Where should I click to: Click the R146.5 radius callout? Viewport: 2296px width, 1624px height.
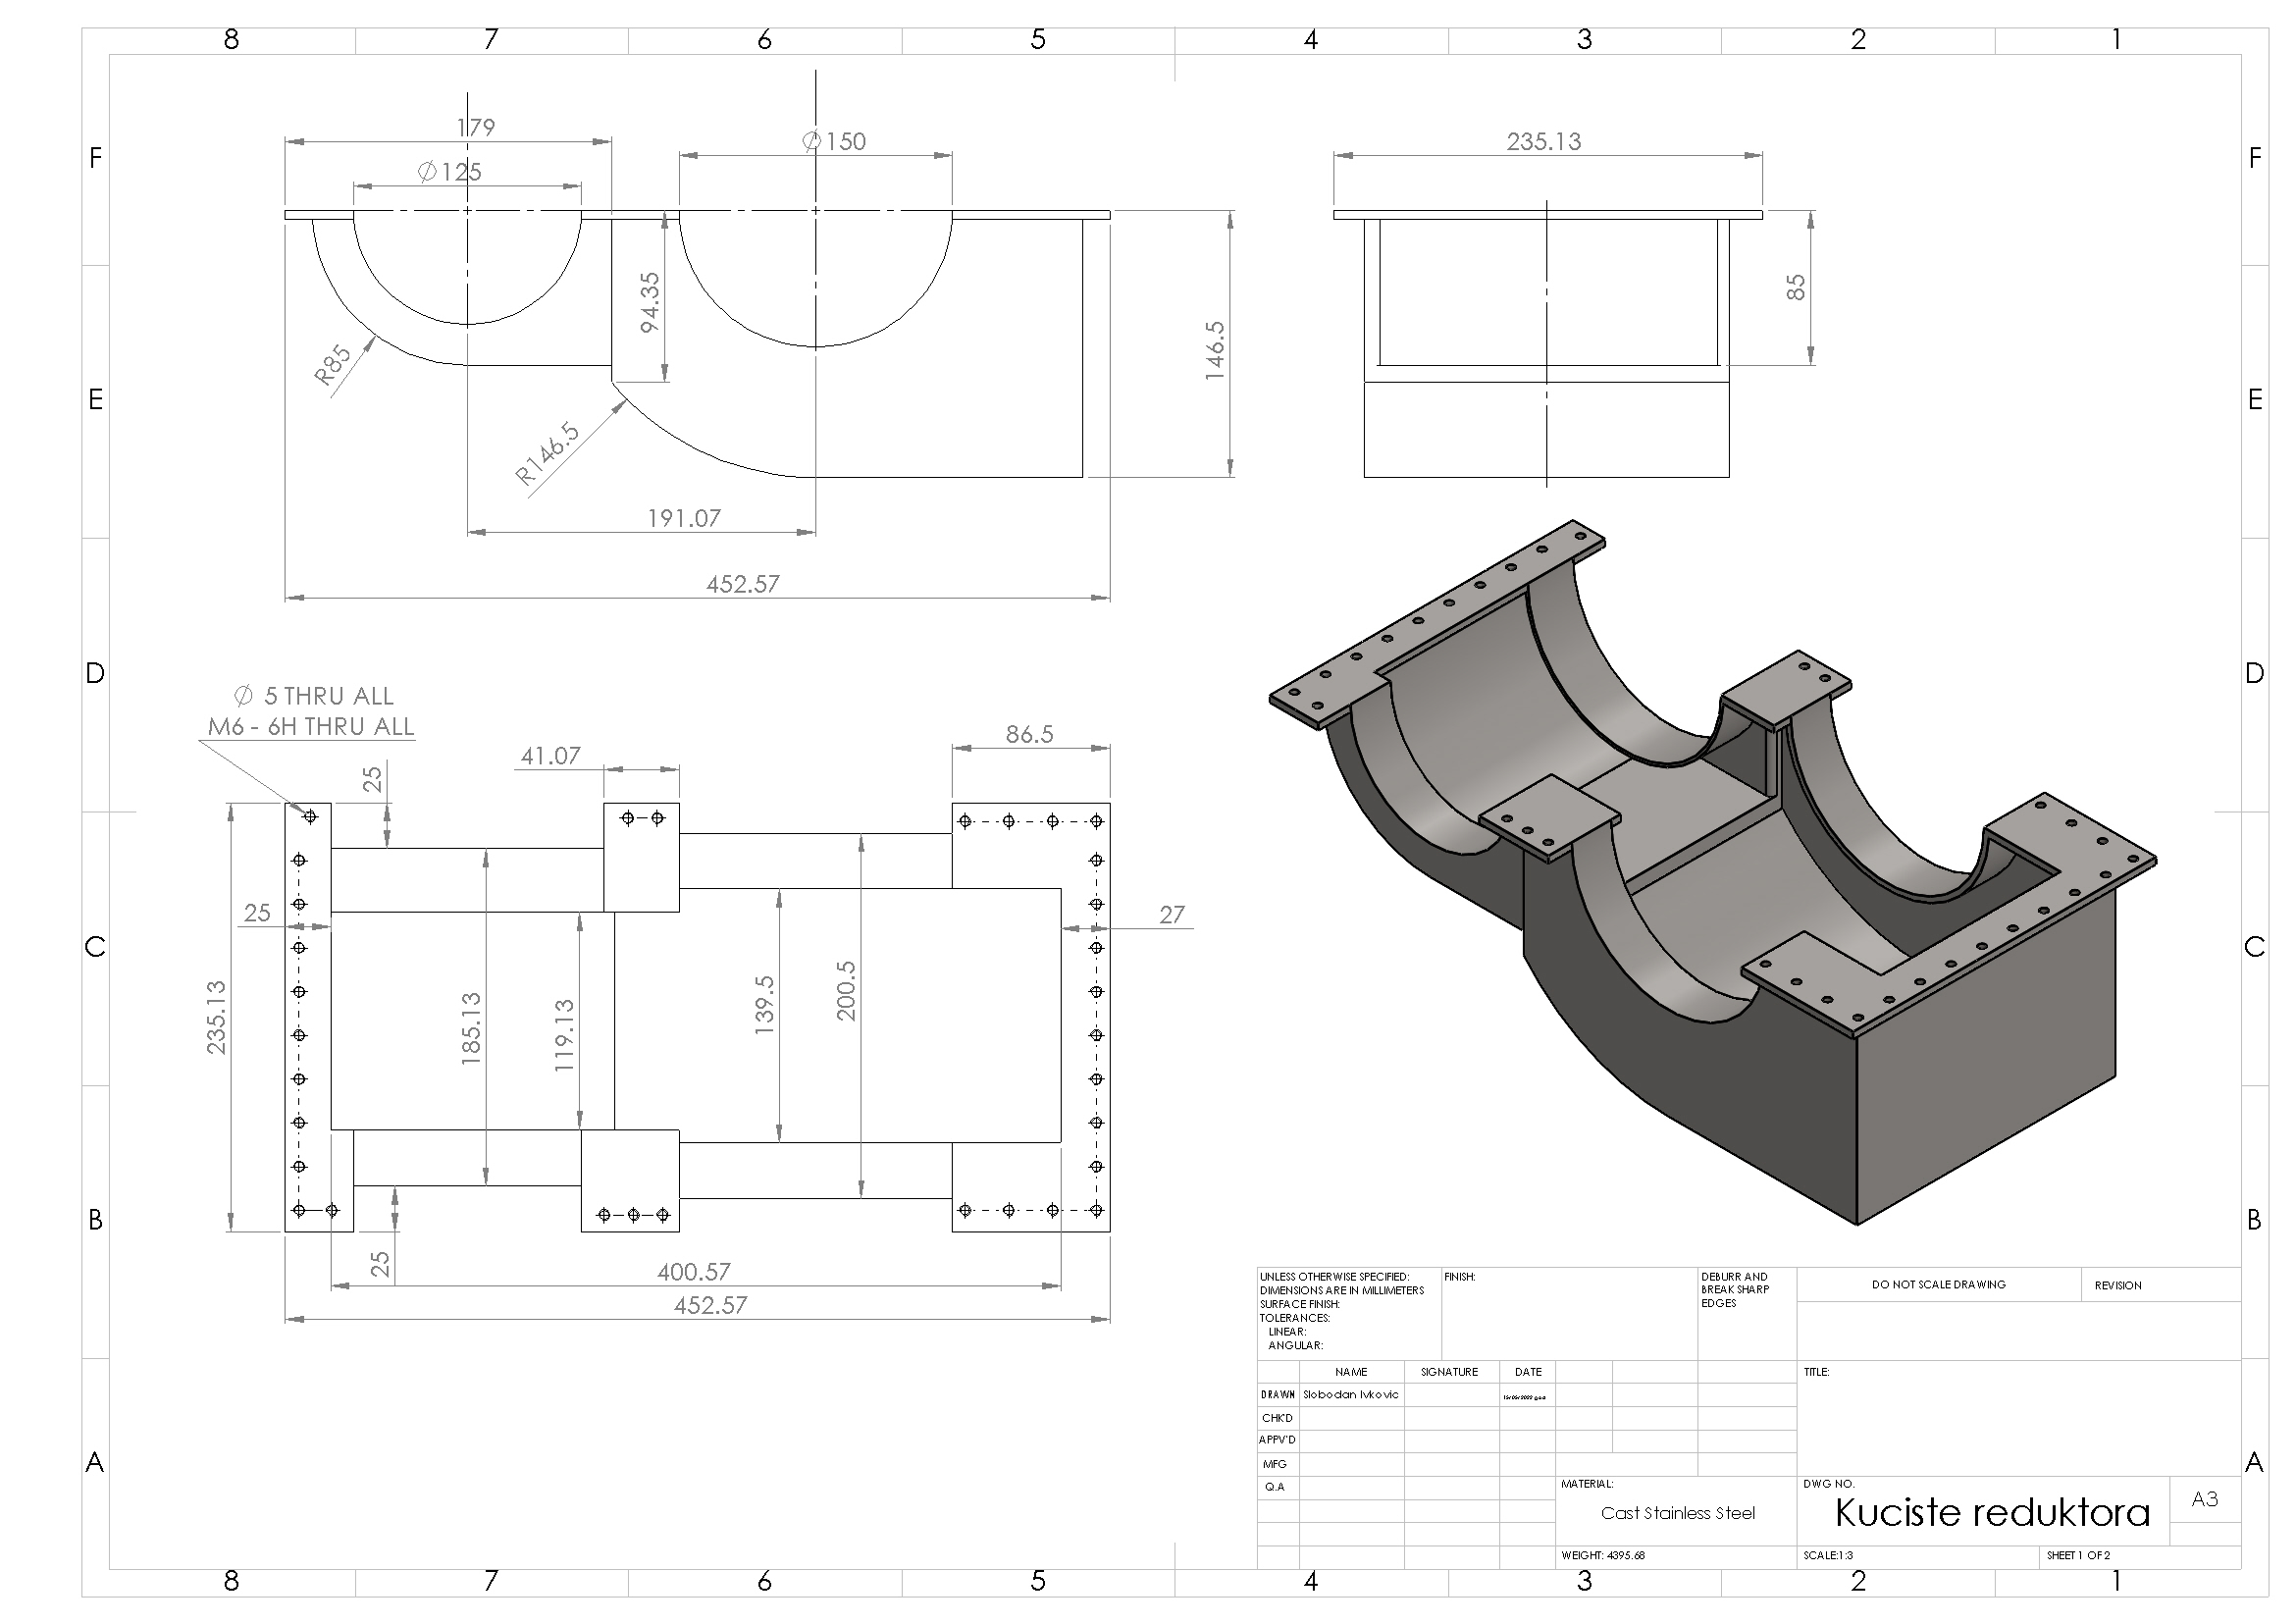[x=547, y=453]
